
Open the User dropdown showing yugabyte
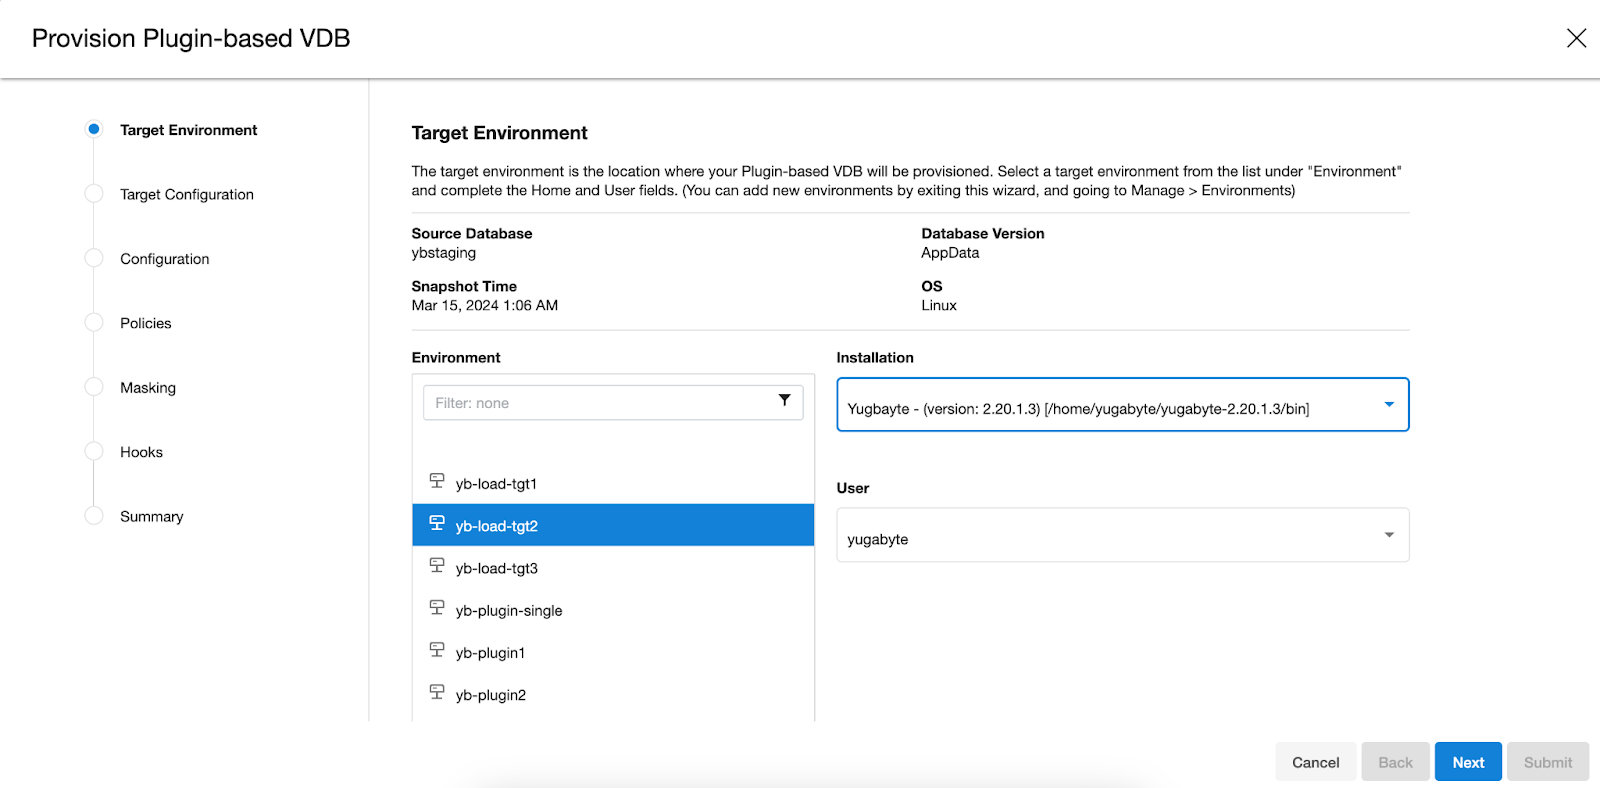click(1122, 536)
